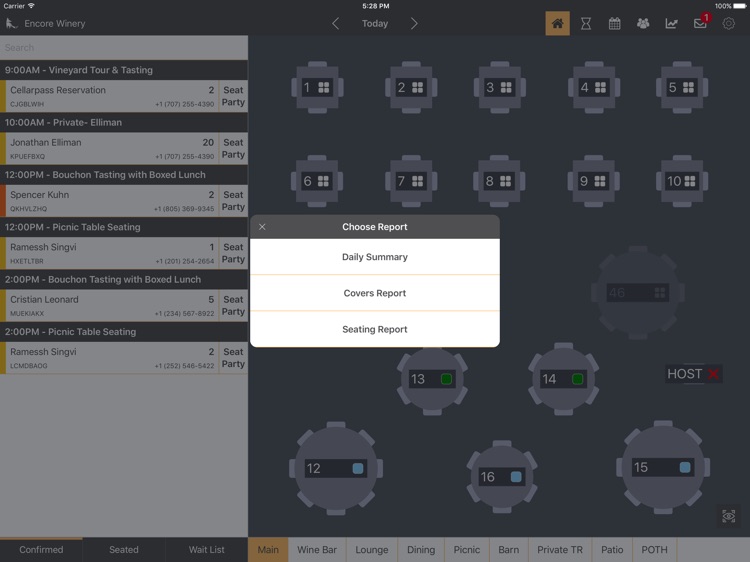Switch to Picnic floor tab

click(467, 550)
